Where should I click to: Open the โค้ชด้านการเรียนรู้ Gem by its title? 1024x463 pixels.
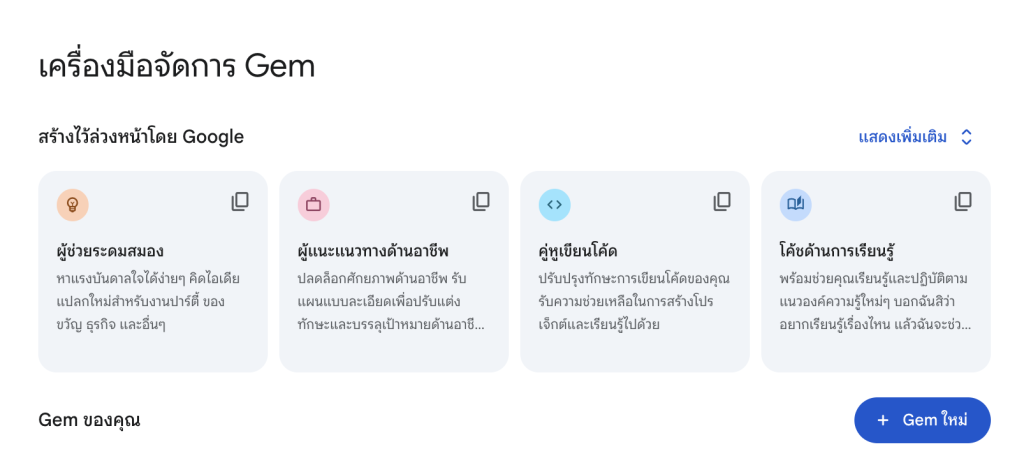837,251
